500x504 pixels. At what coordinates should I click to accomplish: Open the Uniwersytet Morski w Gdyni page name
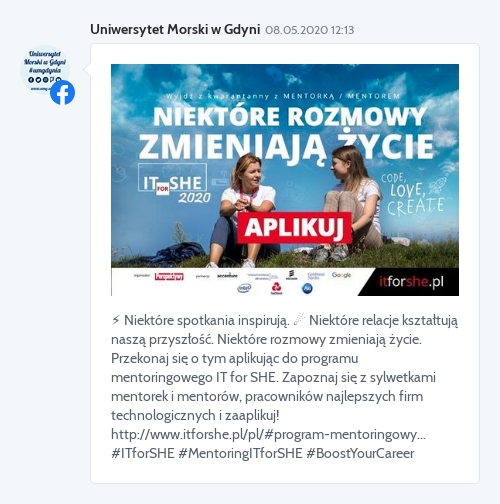175,30
